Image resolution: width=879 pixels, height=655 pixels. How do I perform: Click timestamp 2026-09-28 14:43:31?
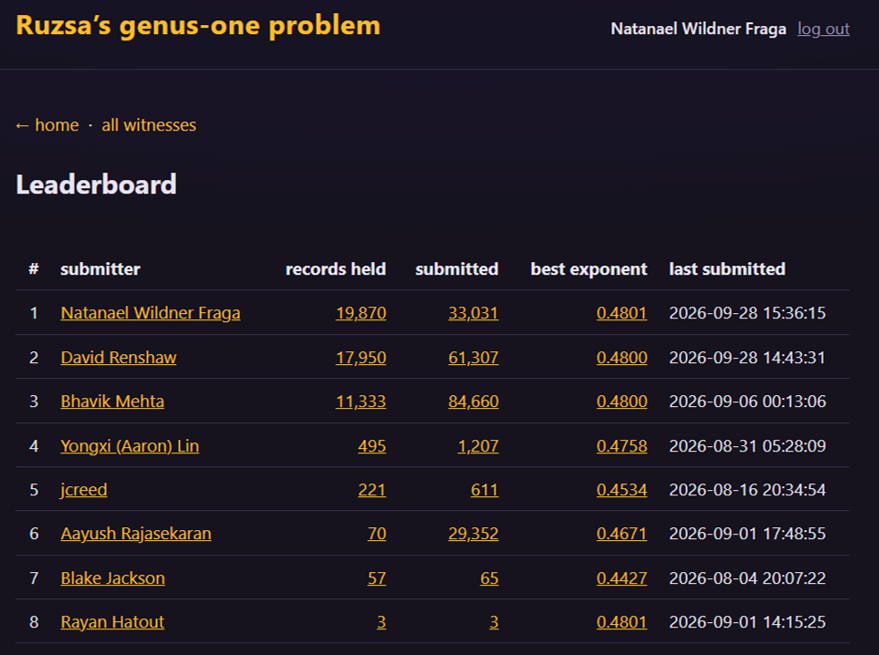coord(747,357)
